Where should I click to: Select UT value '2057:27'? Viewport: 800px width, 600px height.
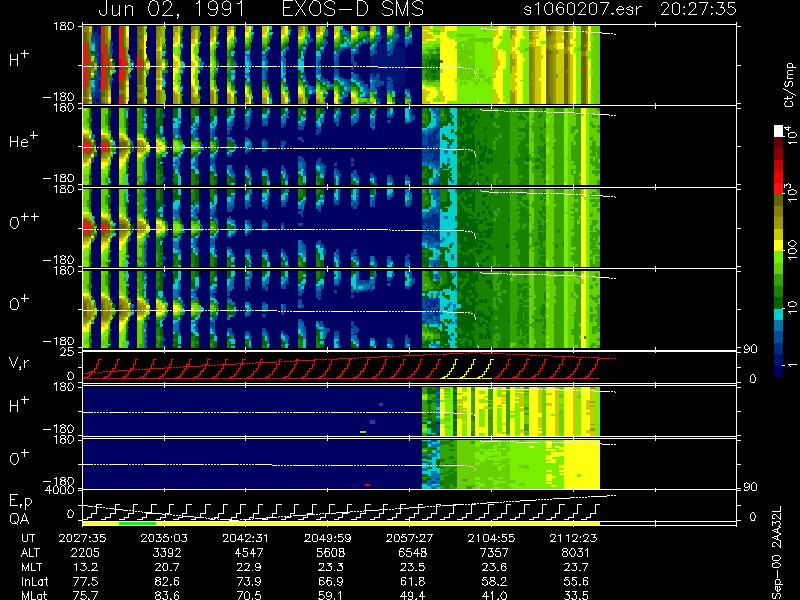click(x=410, y=538)
